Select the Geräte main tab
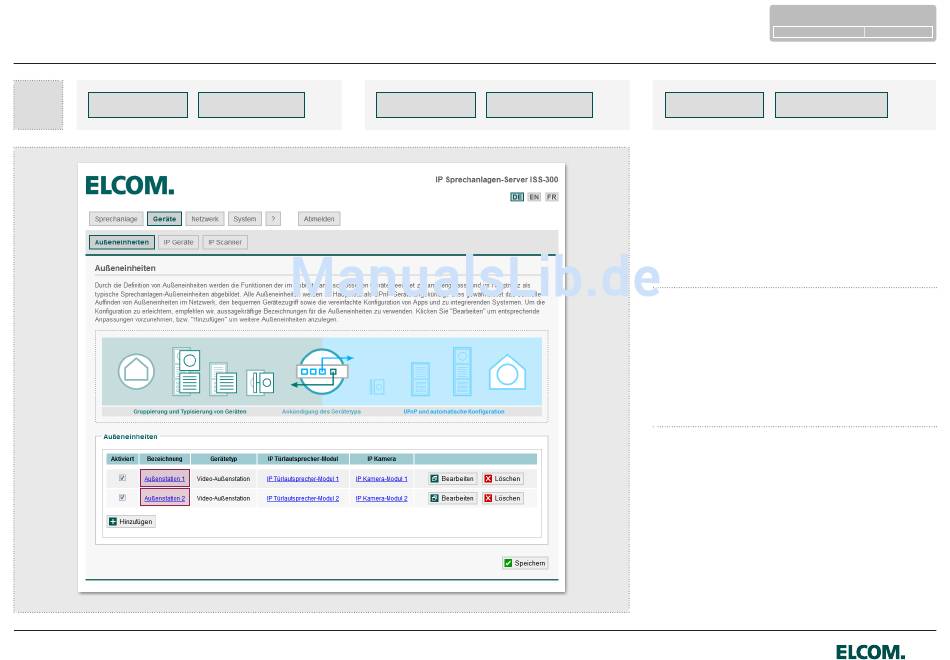 (164, 219)
